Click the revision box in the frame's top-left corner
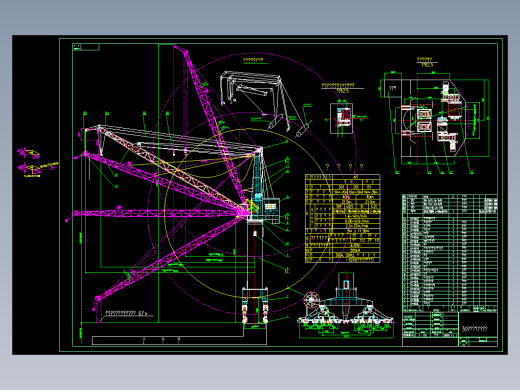Screen dimensions: 520x390 [x=86, y=47]
